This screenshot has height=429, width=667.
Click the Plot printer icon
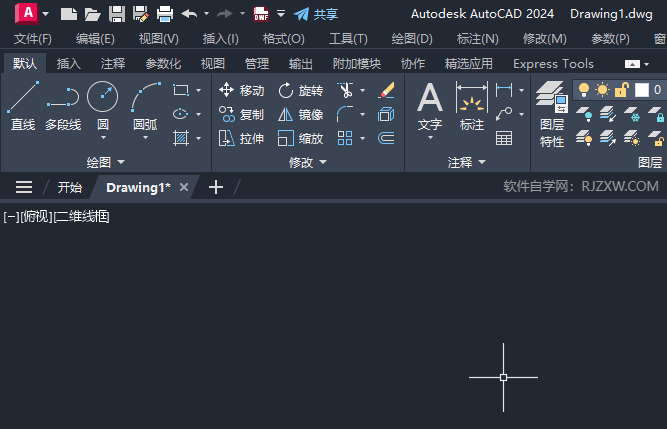click(165, 14)
